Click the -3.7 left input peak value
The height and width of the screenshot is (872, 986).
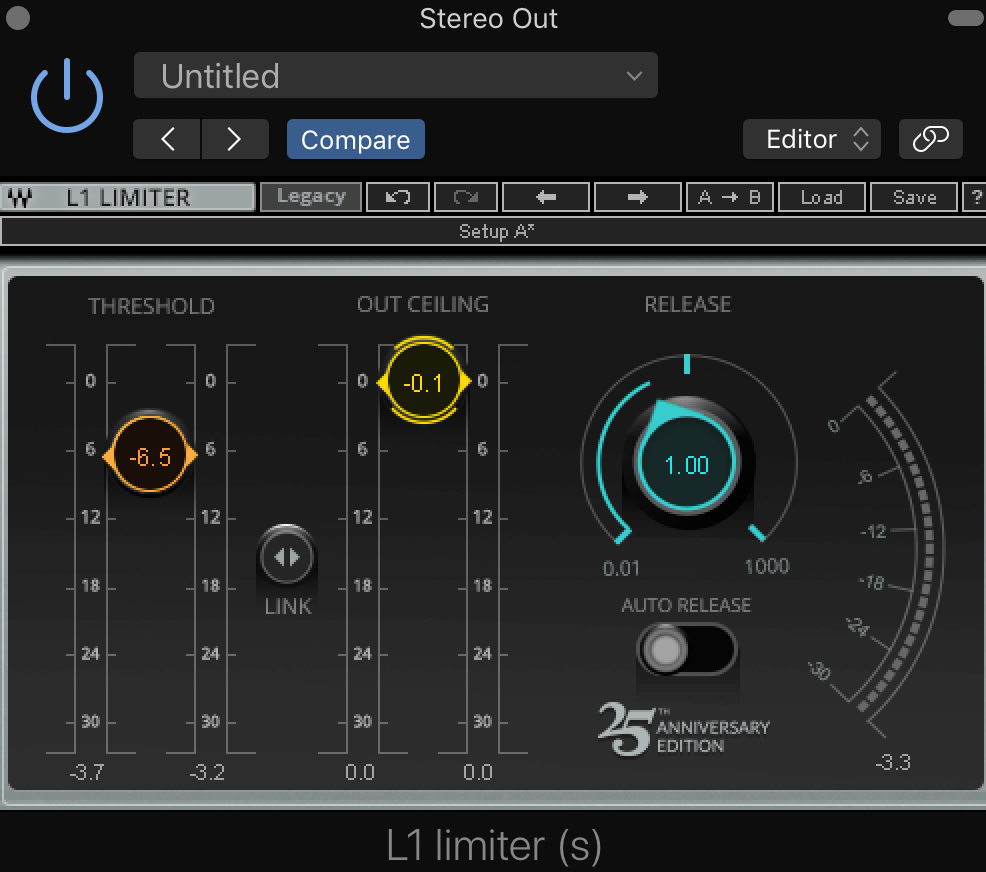(87, 771)
